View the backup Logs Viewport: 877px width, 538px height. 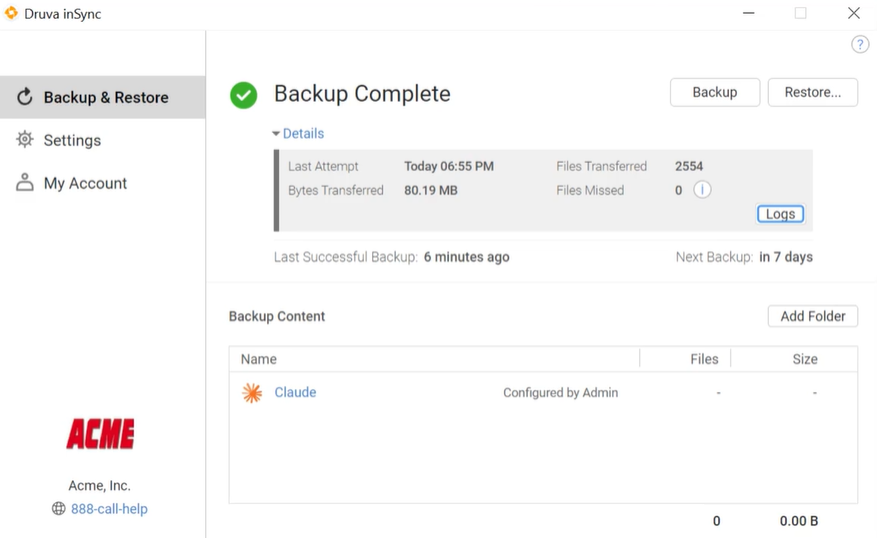[x=780, y=214]
